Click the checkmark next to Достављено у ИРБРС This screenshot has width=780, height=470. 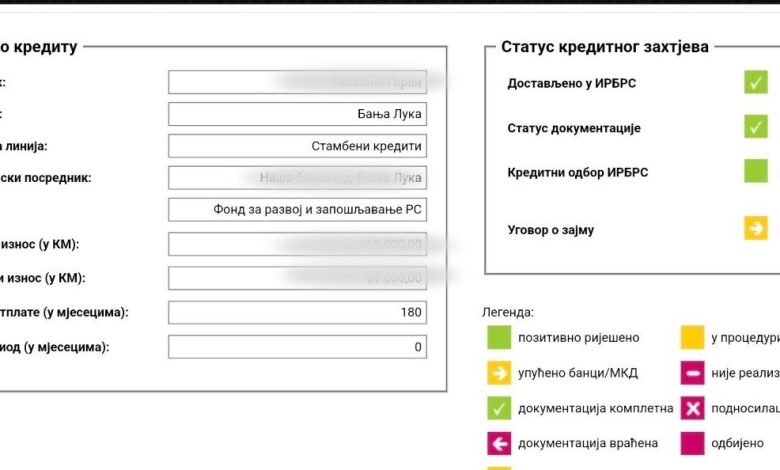(x=755, y=83)
